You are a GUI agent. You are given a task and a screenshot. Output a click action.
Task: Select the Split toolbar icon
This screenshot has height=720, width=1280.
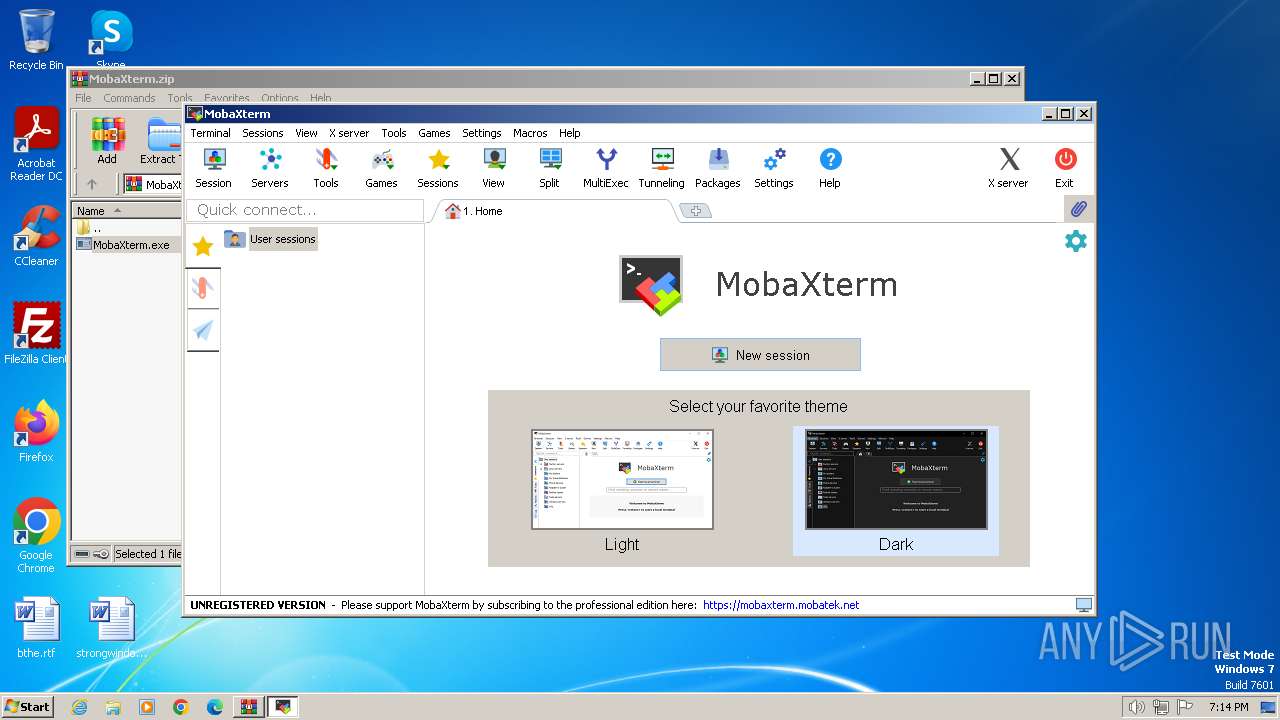(550, 167)
